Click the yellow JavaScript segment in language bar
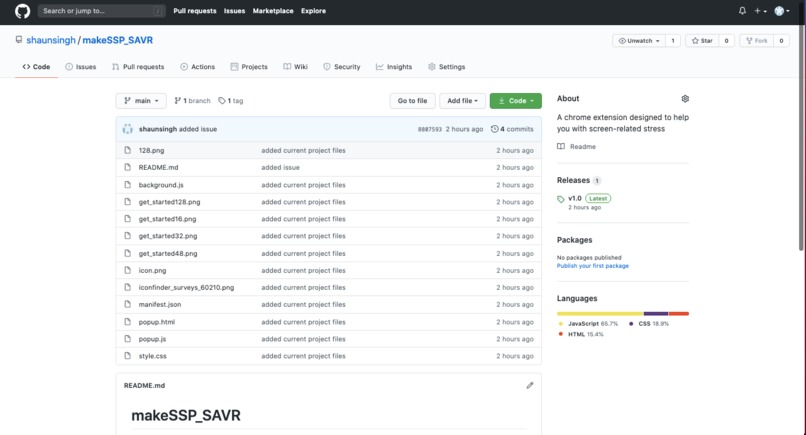 coord(600,314)
